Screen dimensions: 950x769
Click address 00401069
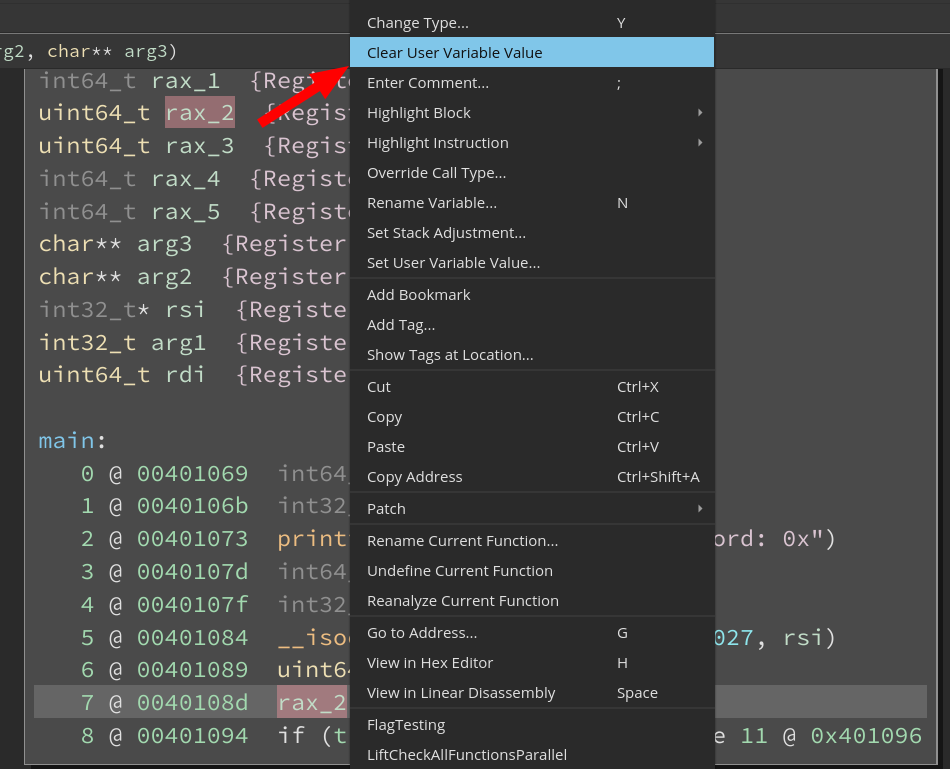[x=193, y=473]
